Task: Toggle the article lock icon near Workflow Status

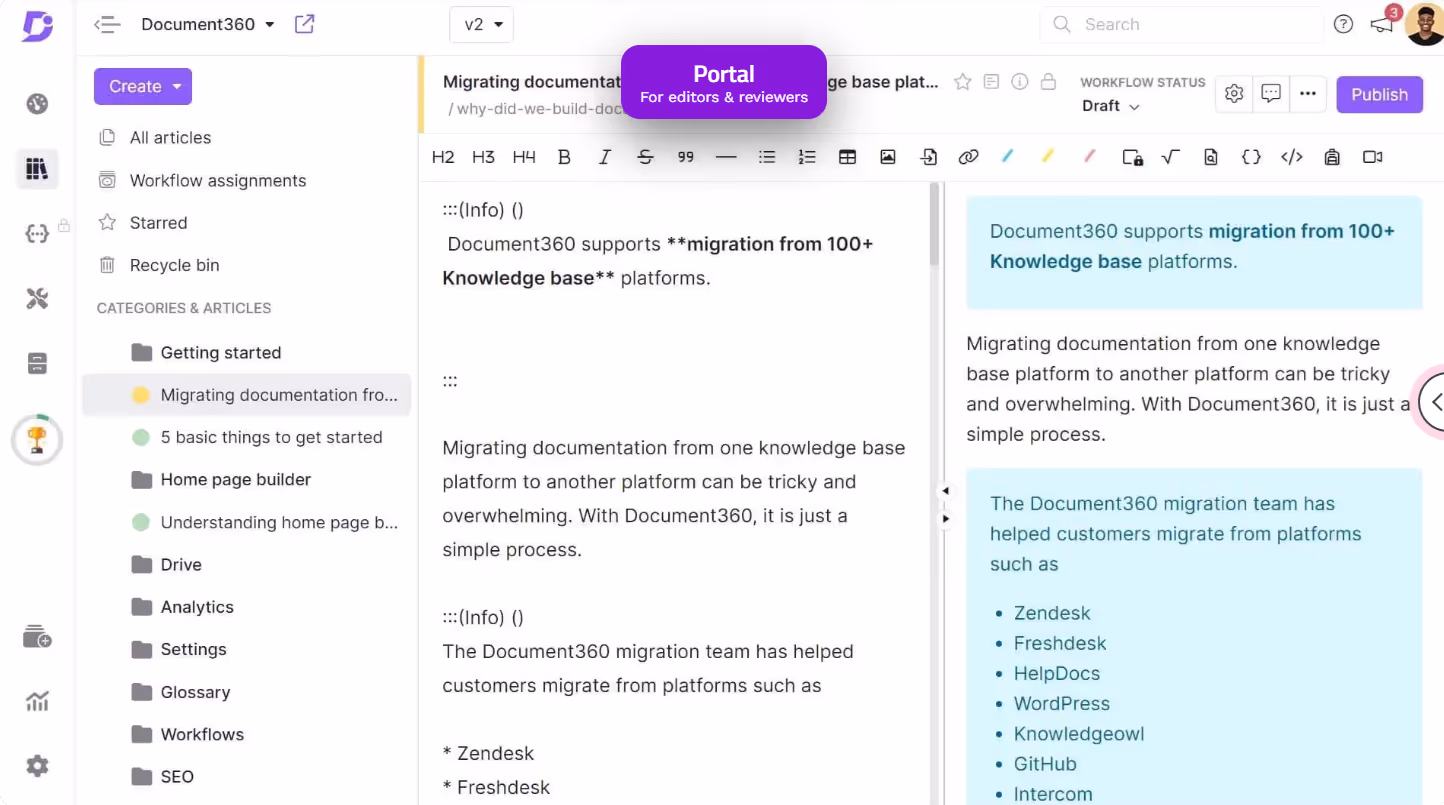Action: click(x=1048, y=82)
